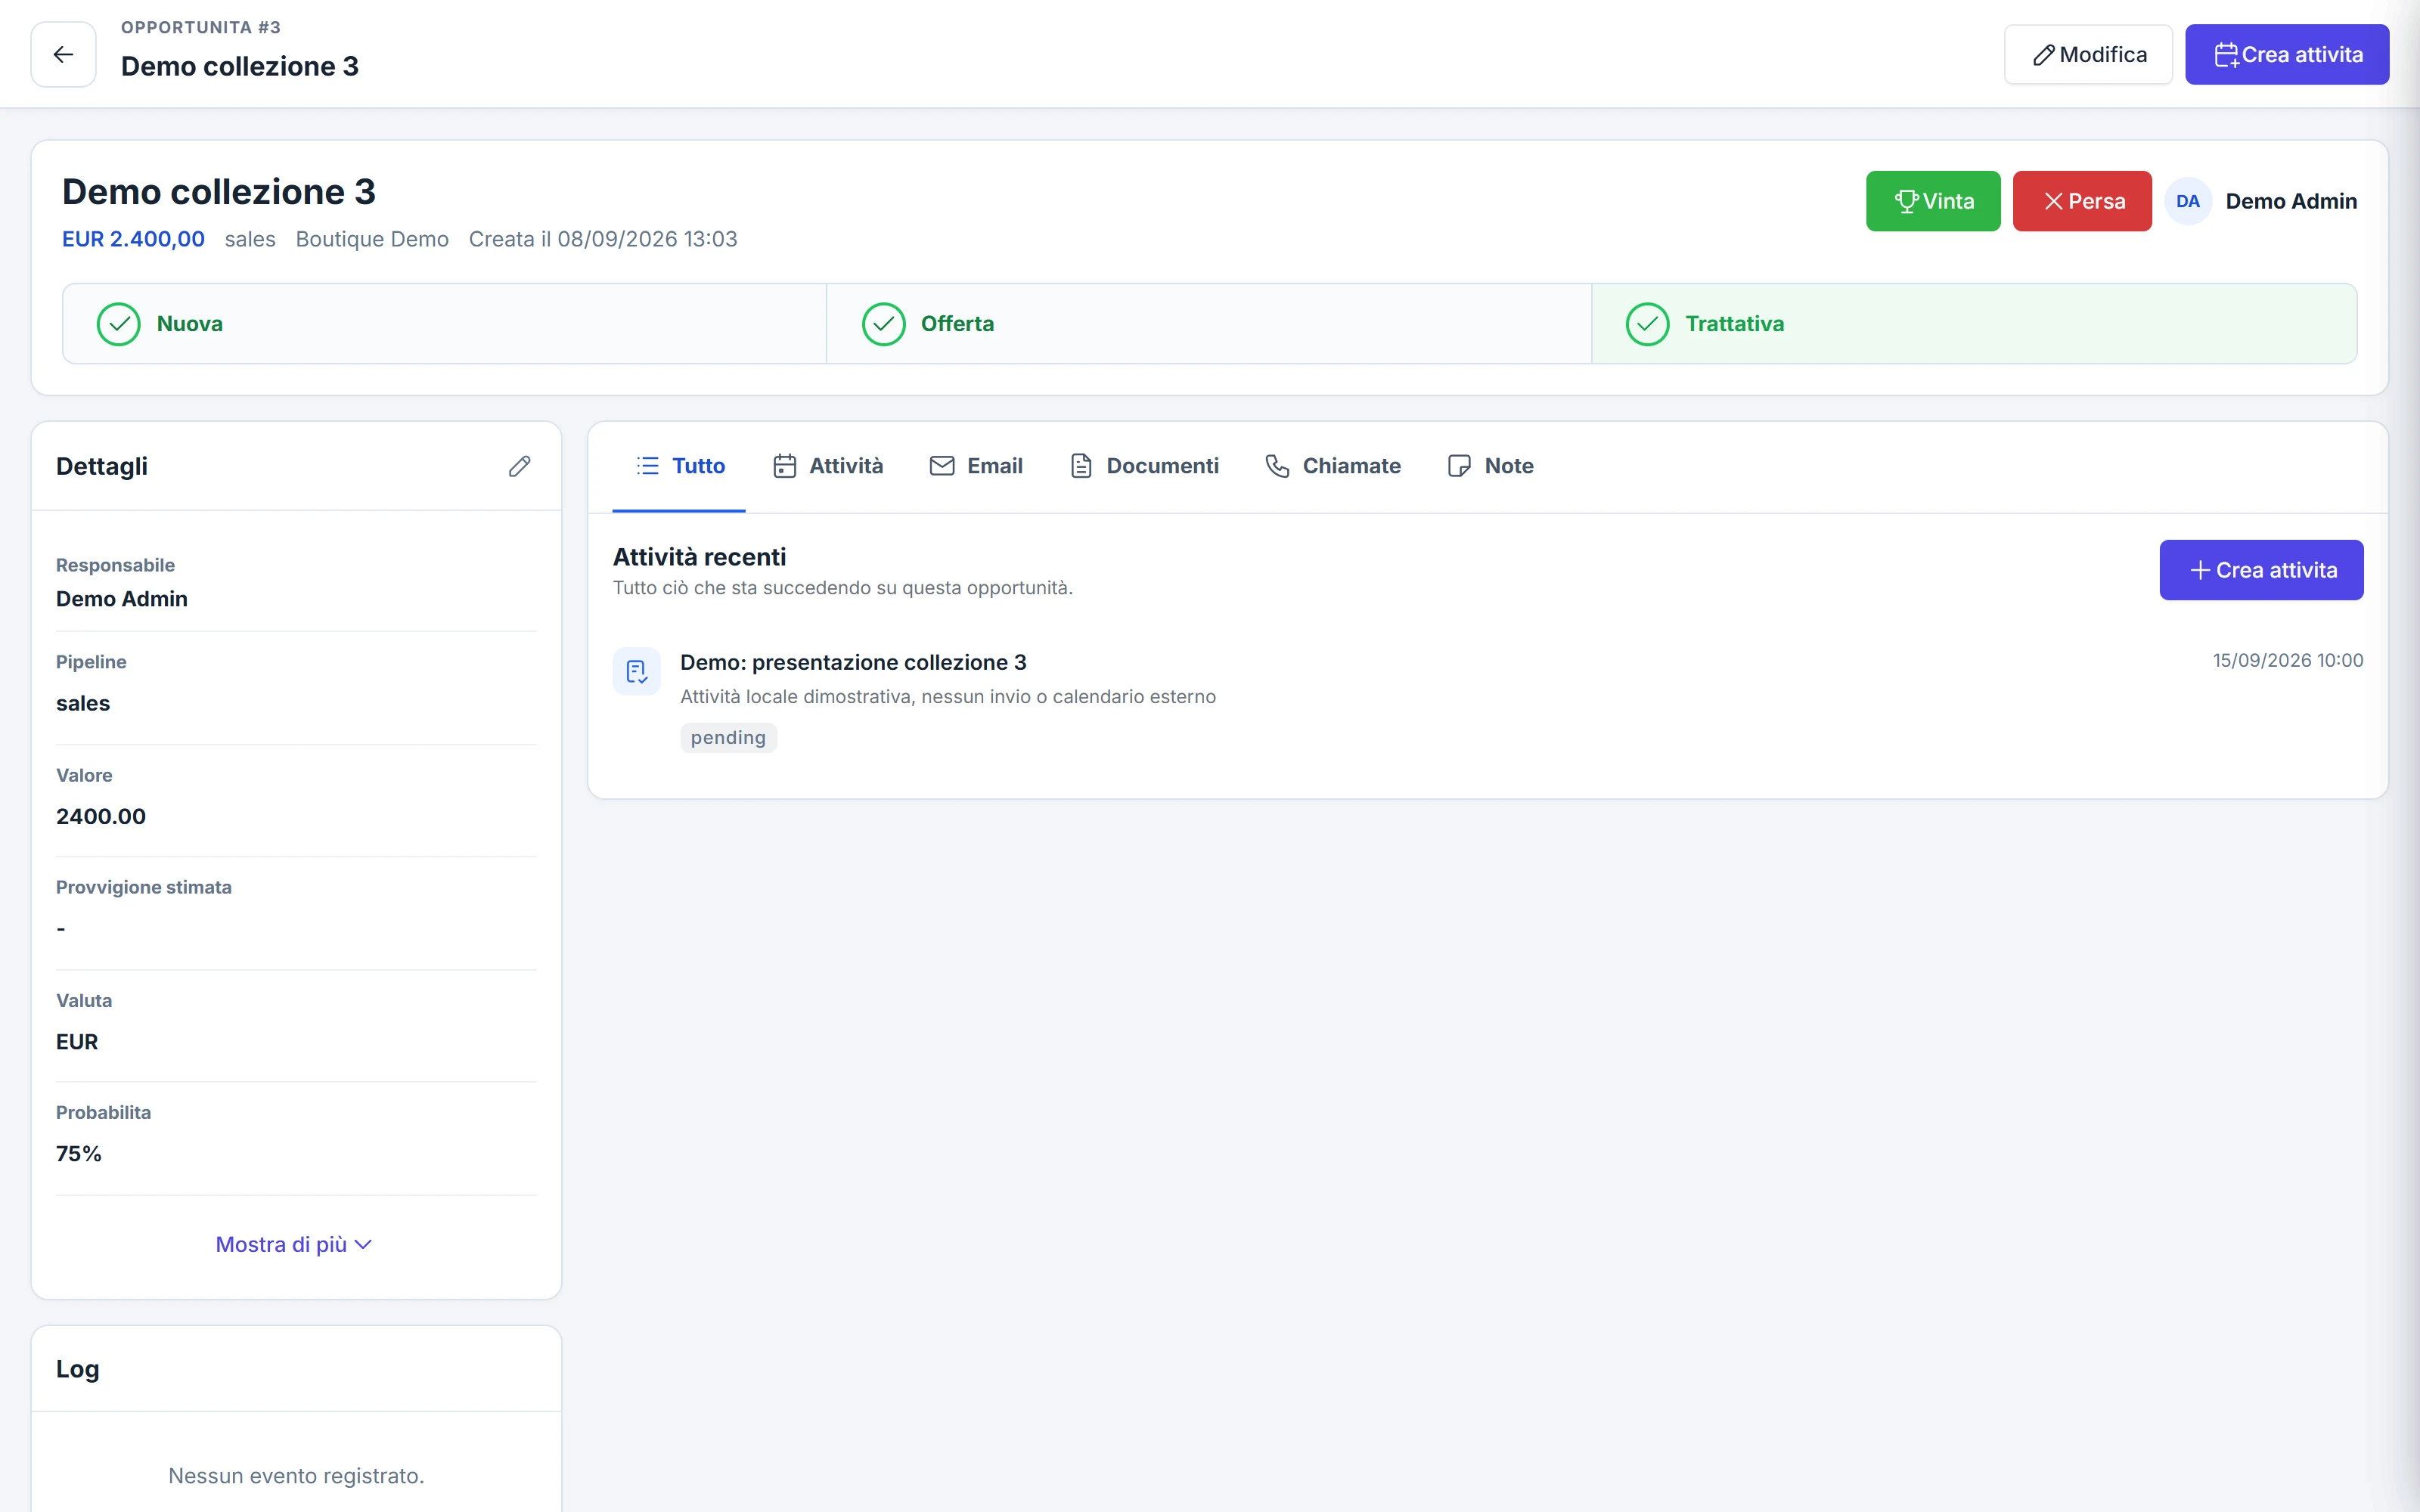Image resolution: width=2420 pixels, height=1512 pixels.
Task: Switch to the Note tab
Action: click(x=1490, y=467)
